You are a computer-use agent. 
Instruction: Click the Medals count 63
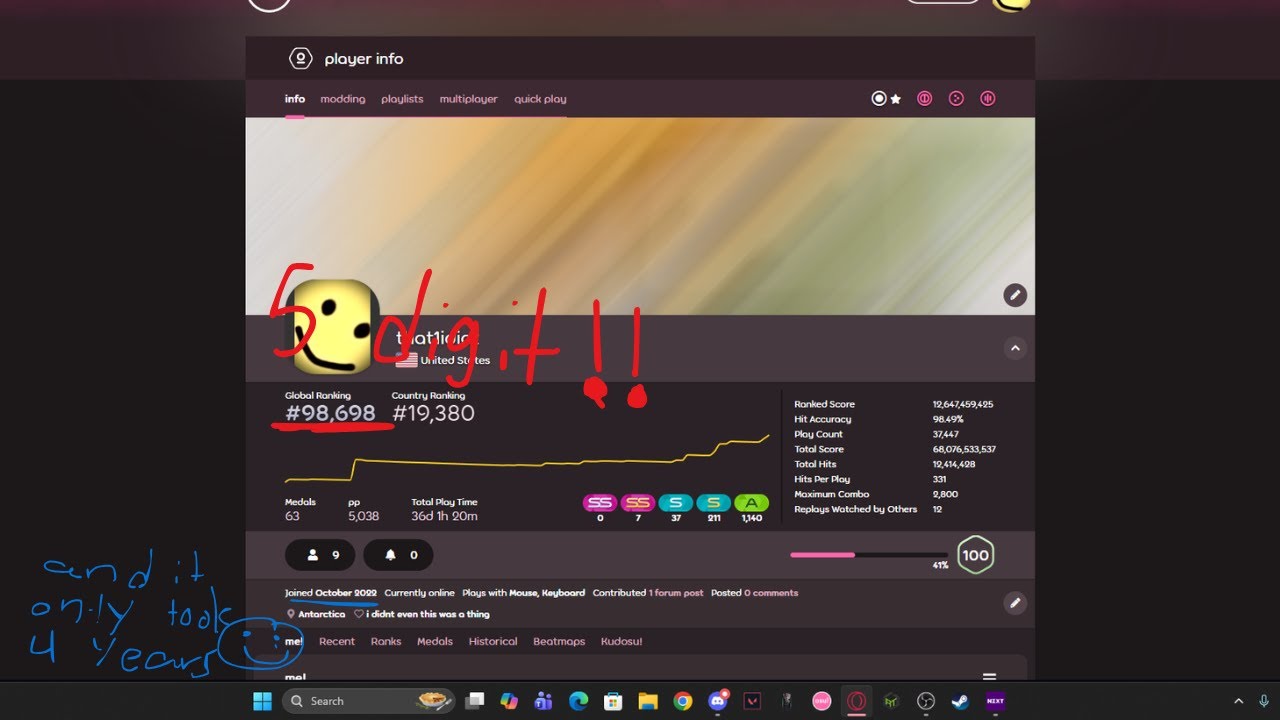292,516
